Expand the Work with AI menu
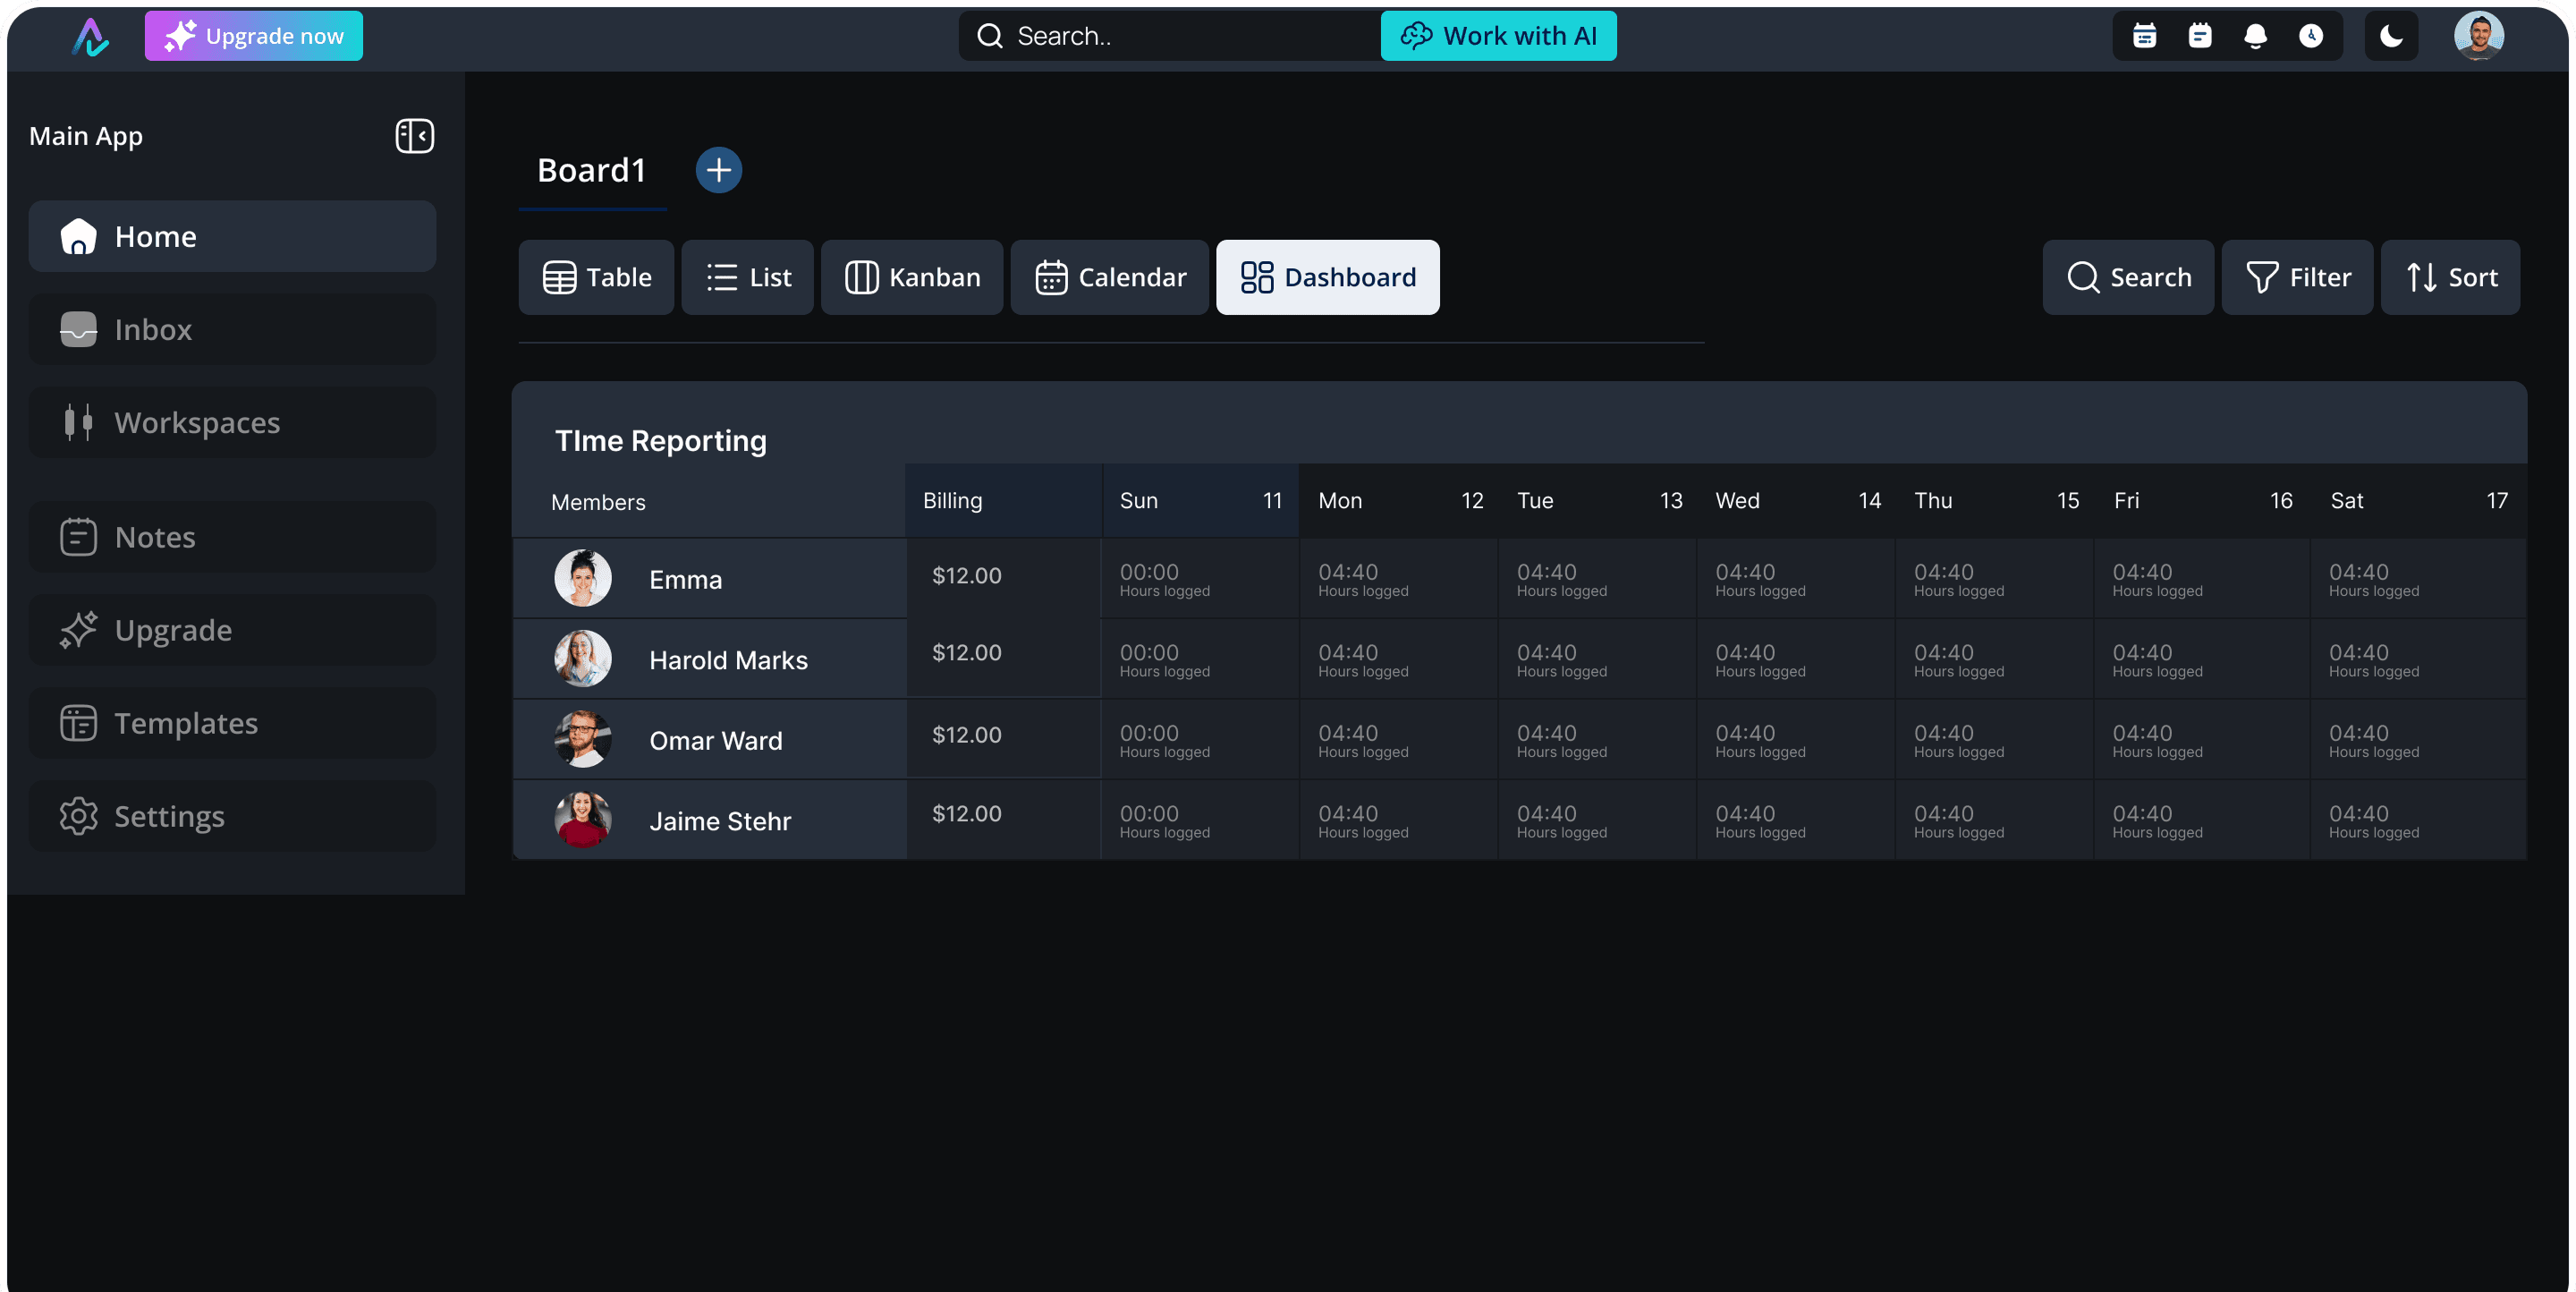The image size is (2576, 1292). 1497,35
